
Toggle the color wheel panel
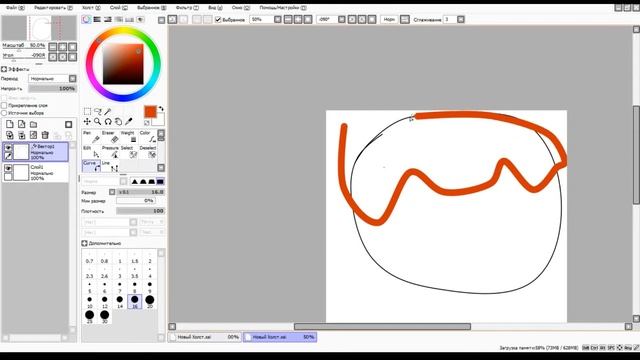click(x=87, y=20)
